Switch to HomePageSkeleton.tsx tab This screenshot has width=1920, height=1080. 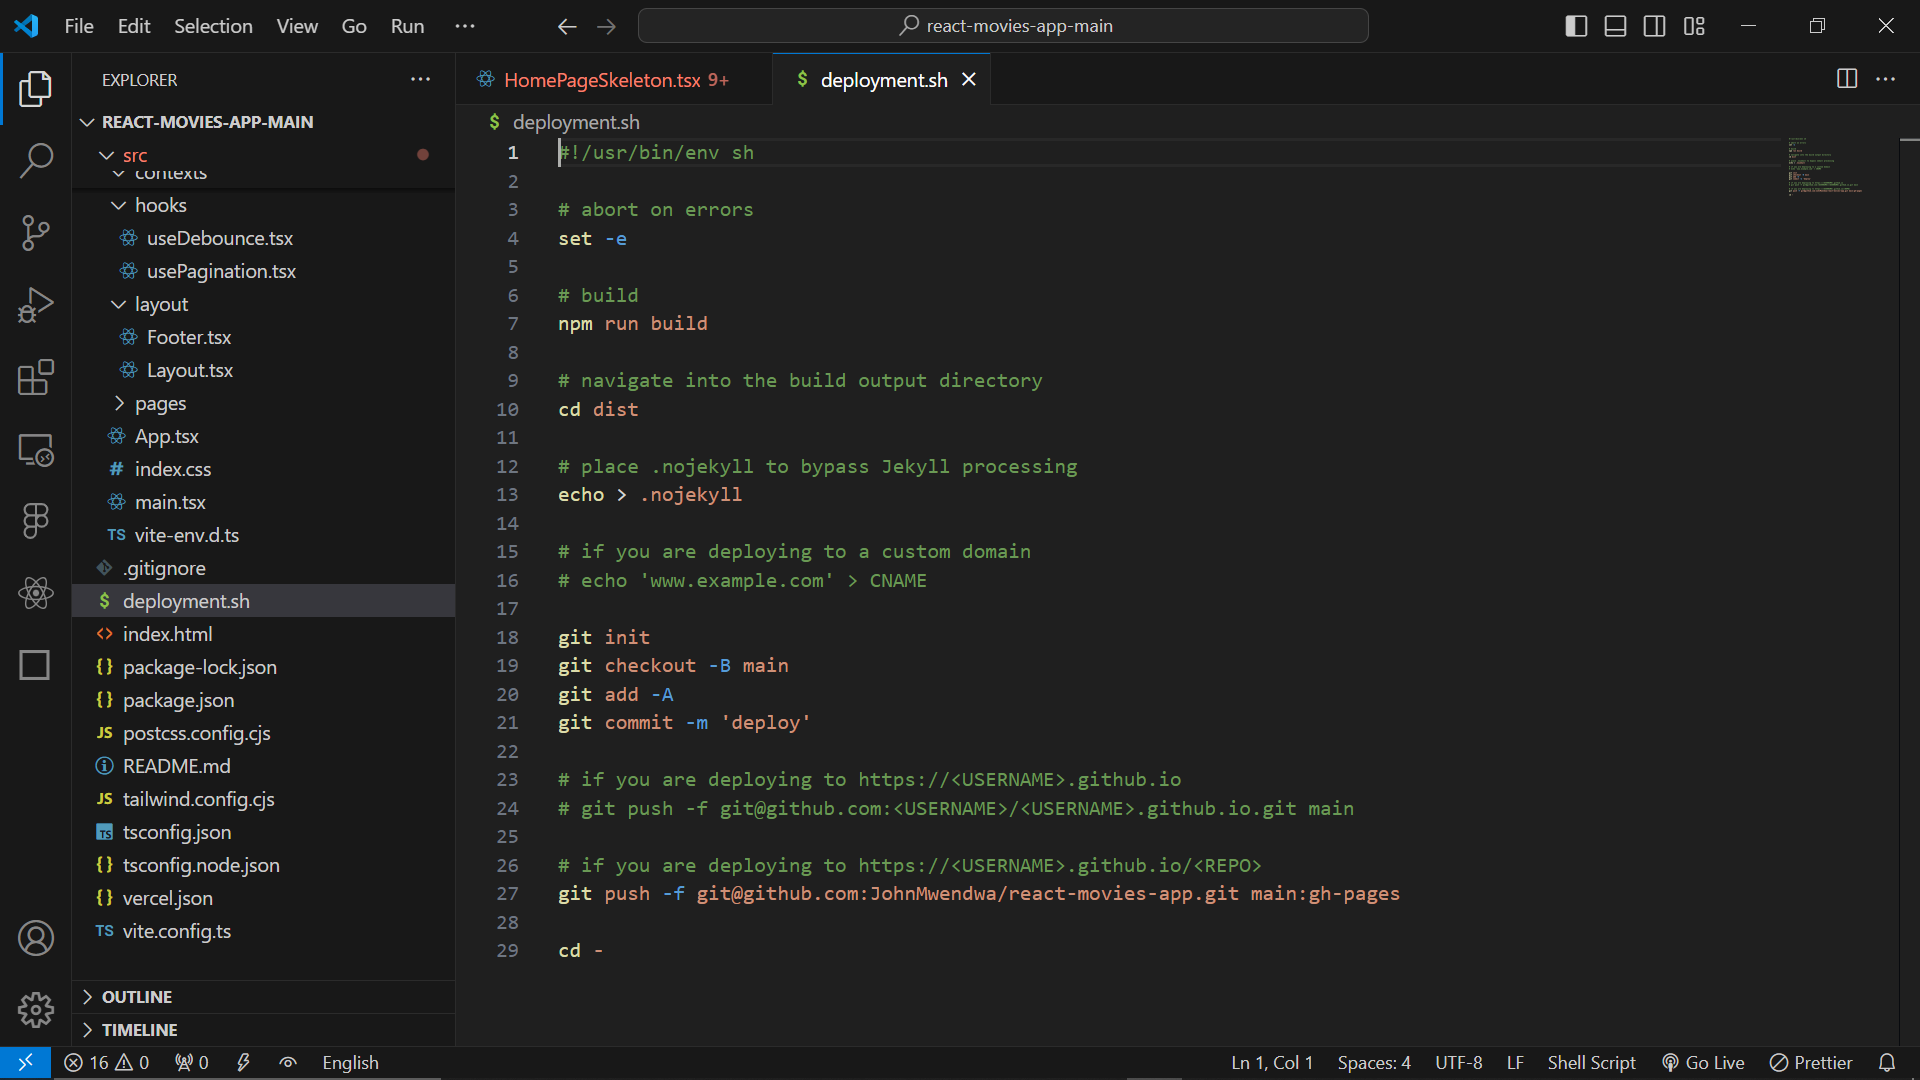[602, 80]
